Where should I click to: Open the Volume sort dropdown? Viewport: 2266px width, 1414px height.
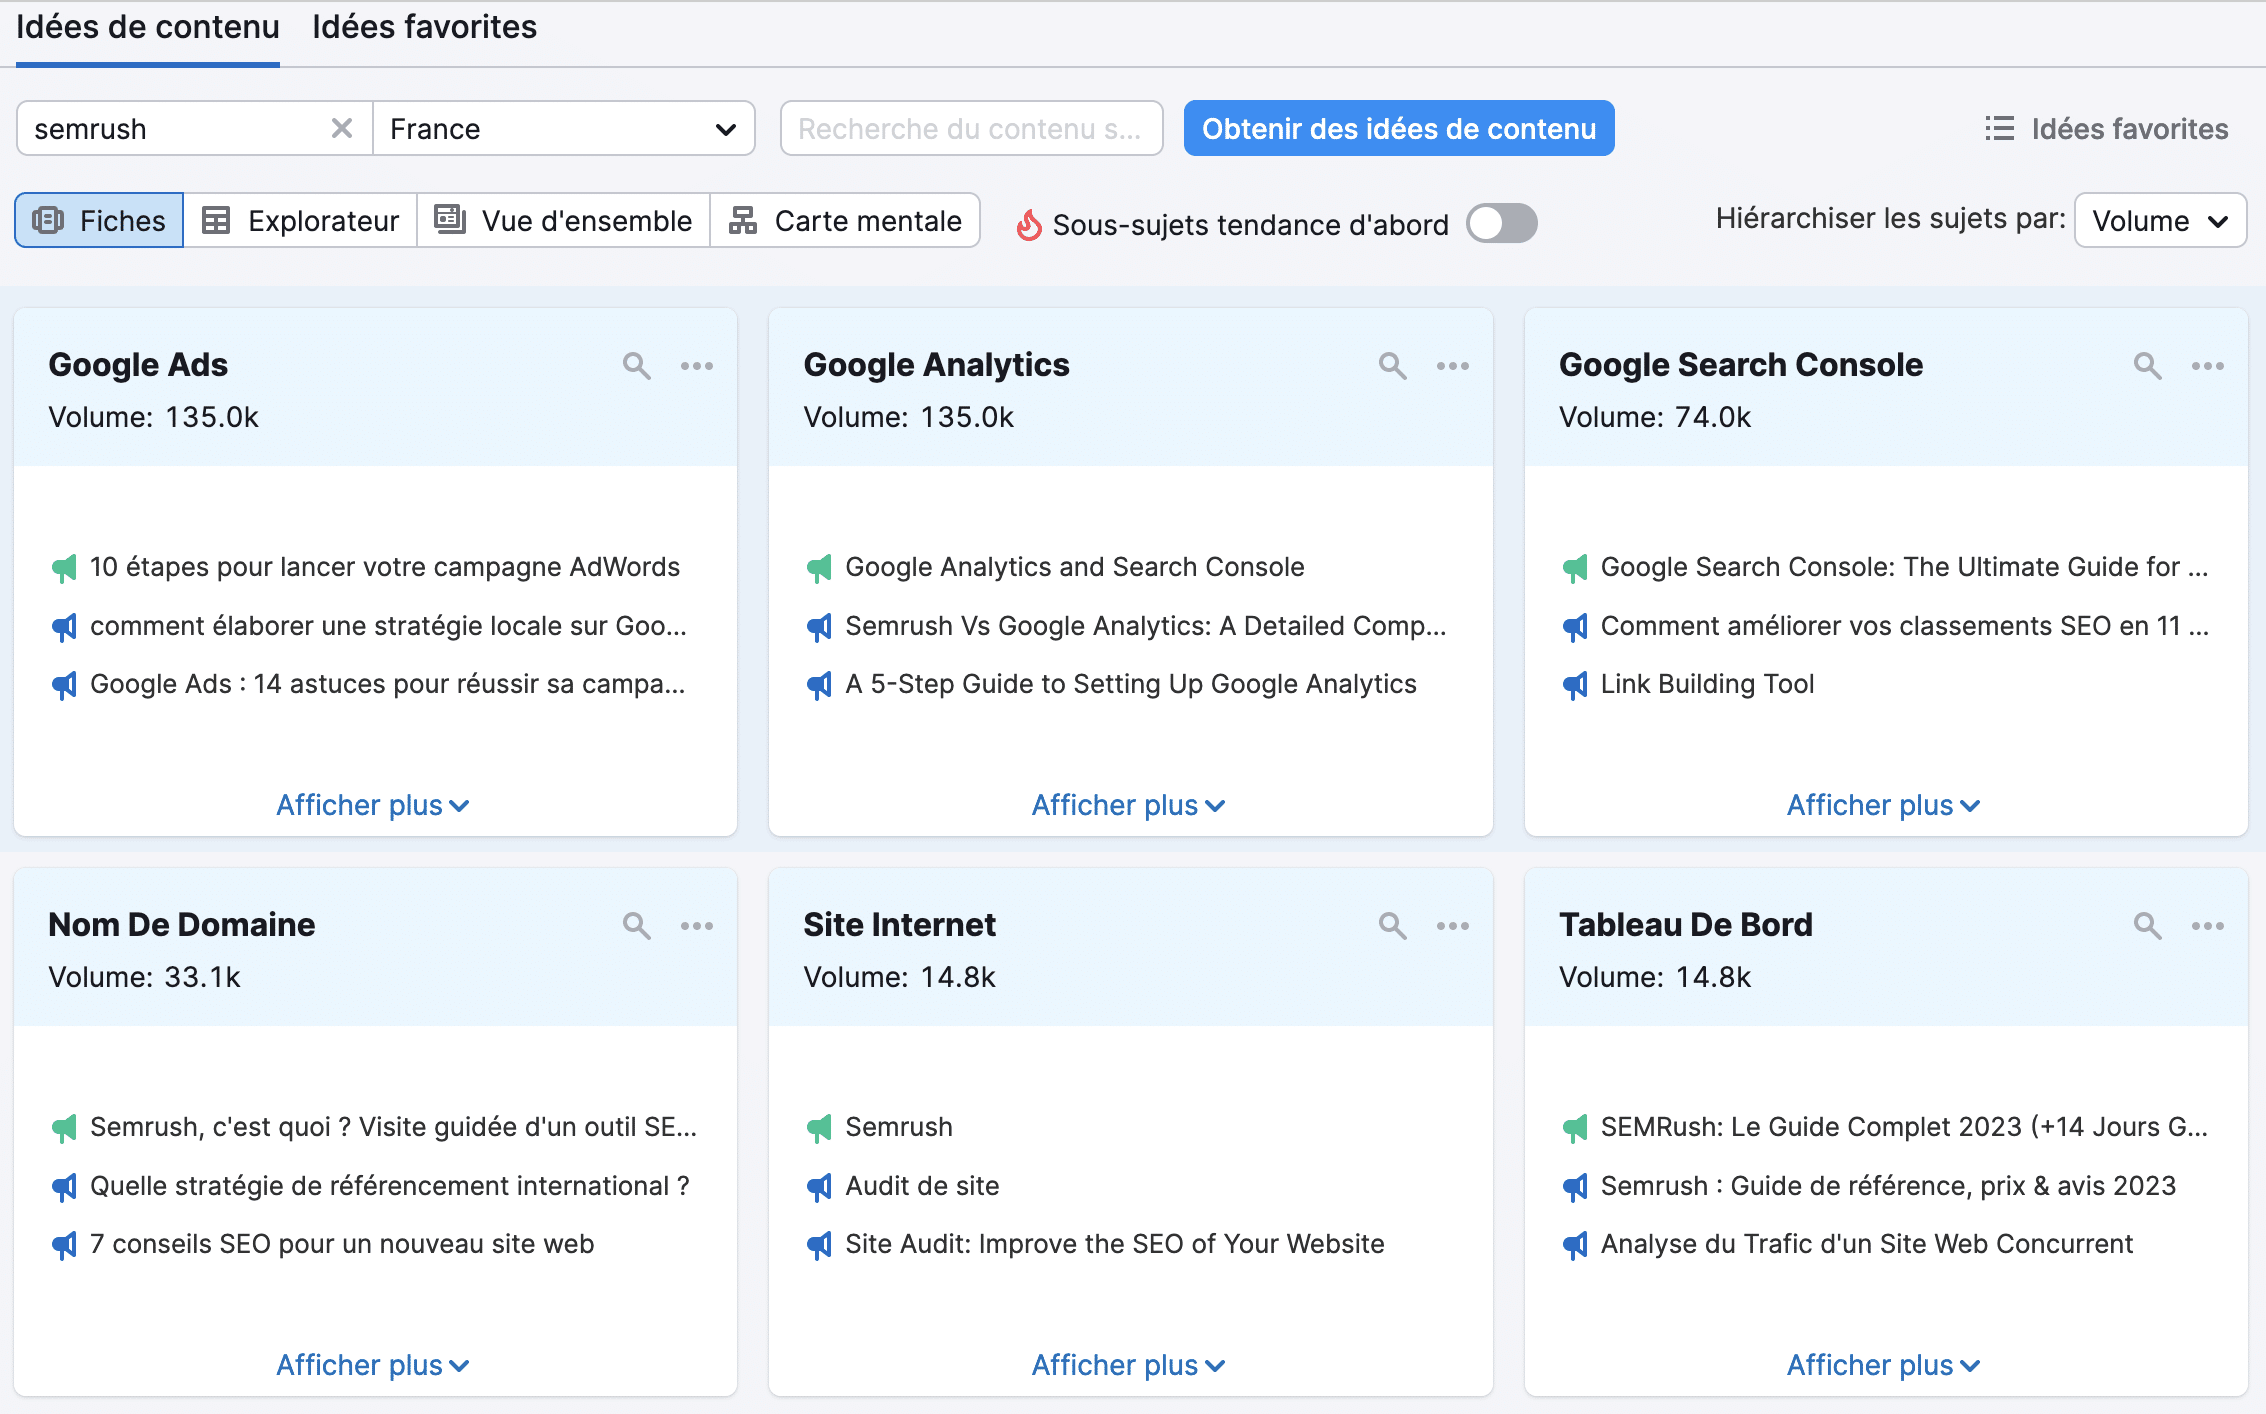2160,220
